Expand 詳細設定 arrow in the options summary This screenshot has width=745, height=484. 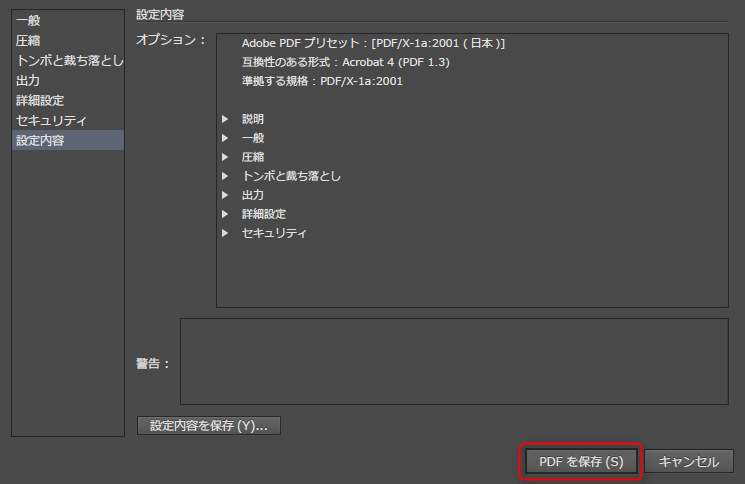point(226,214)
